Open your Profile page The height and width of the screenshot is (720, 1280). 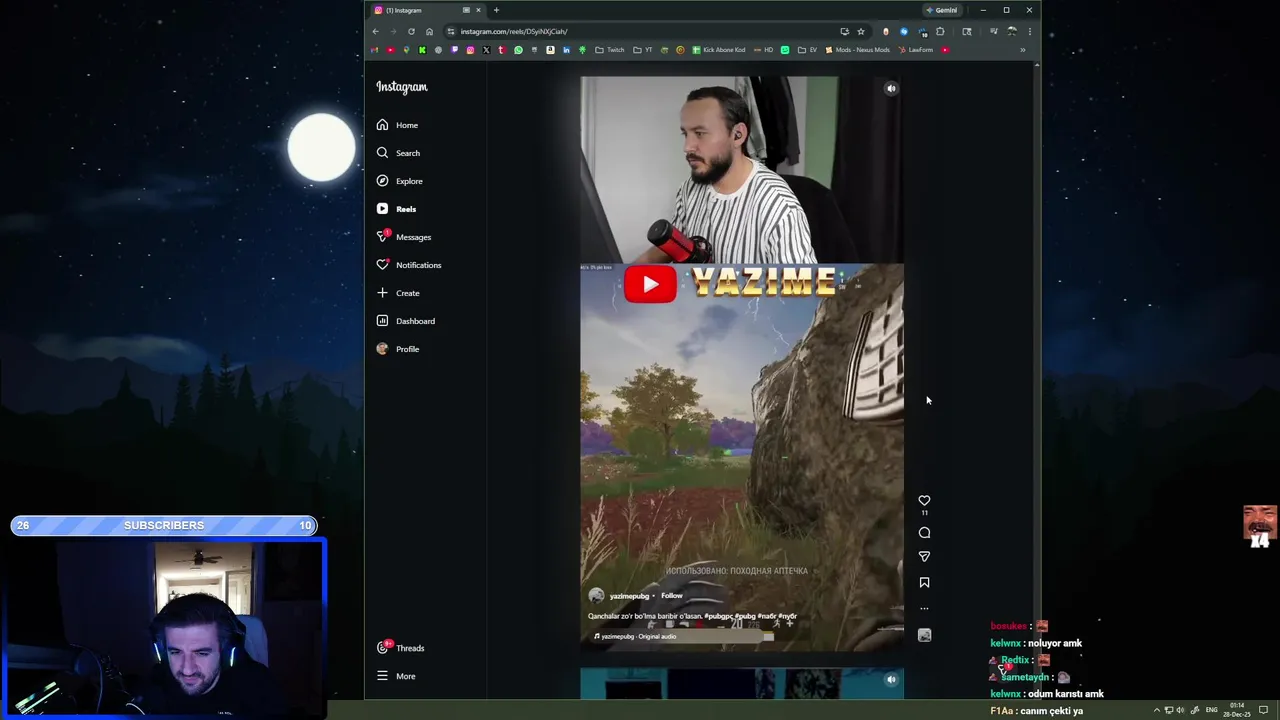398,349
